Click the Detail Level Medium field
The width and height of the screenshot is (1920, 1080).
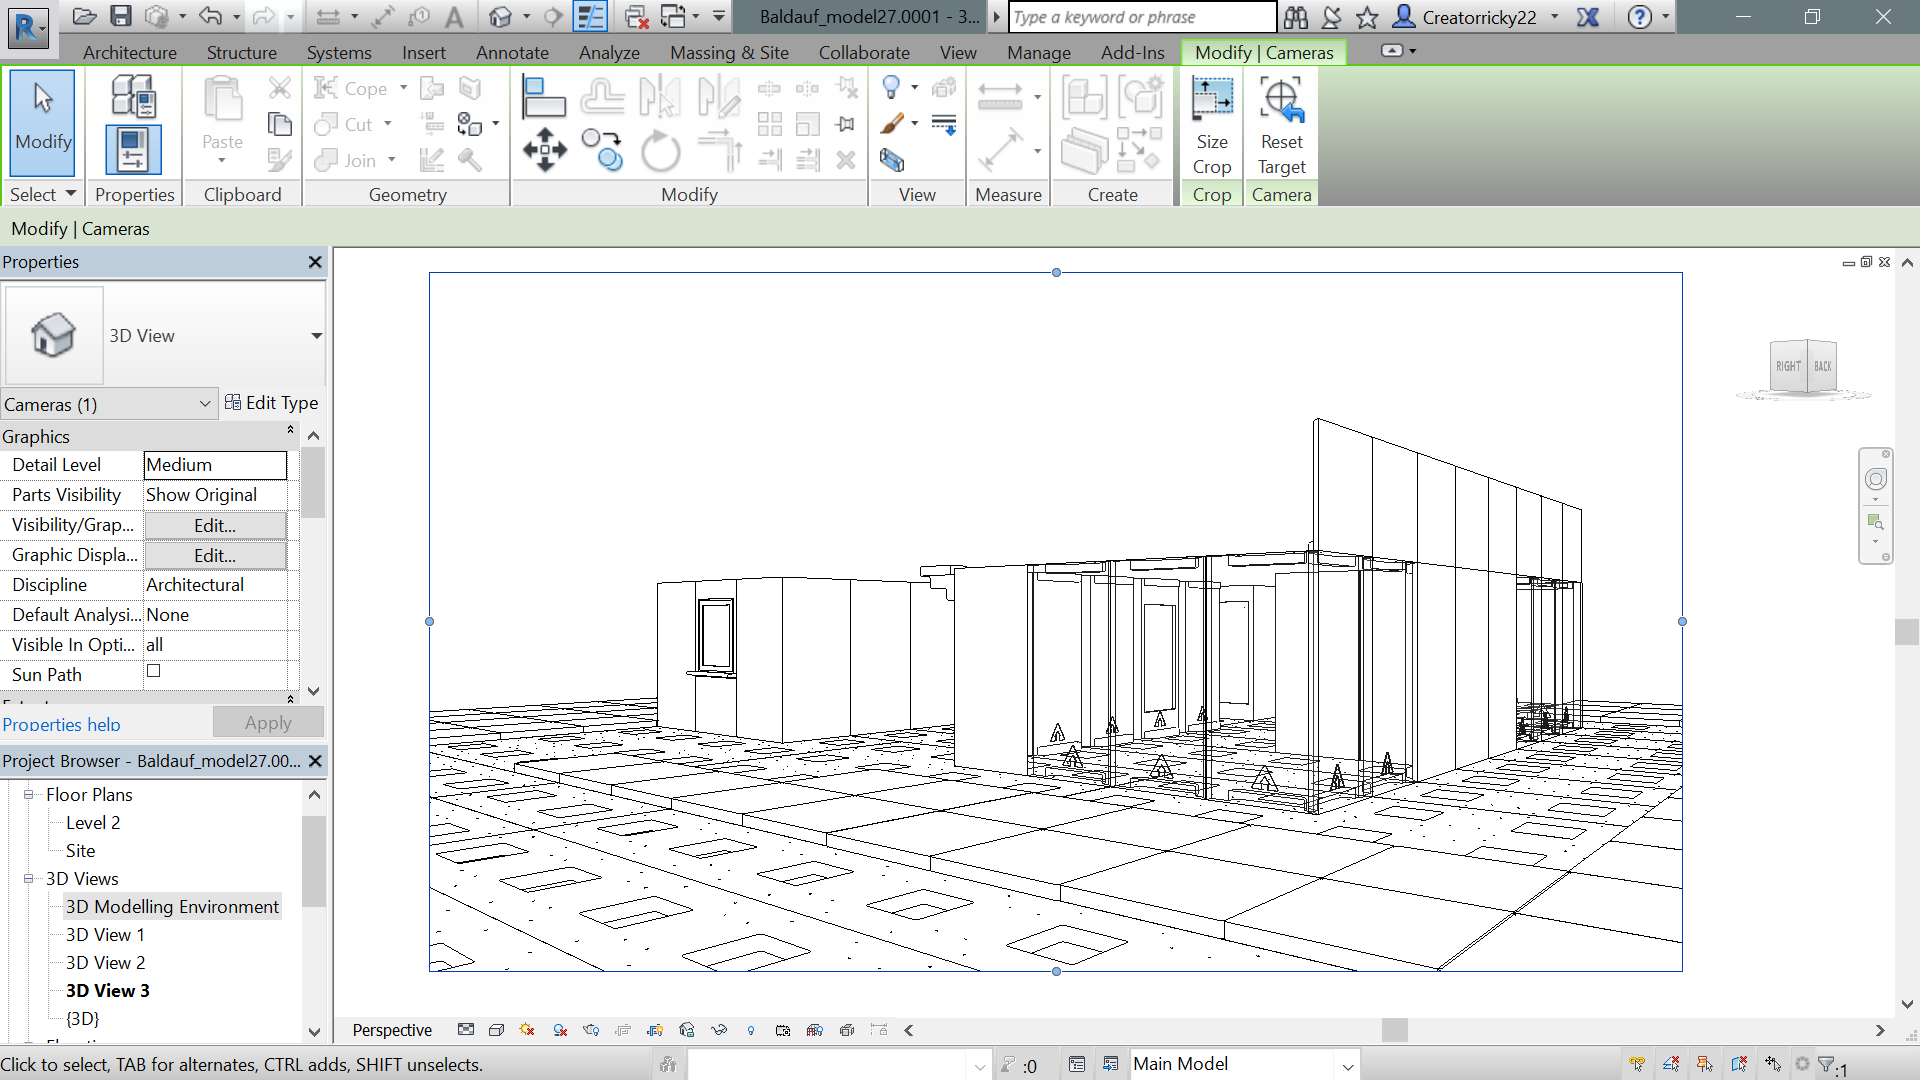tap(215, 465)
